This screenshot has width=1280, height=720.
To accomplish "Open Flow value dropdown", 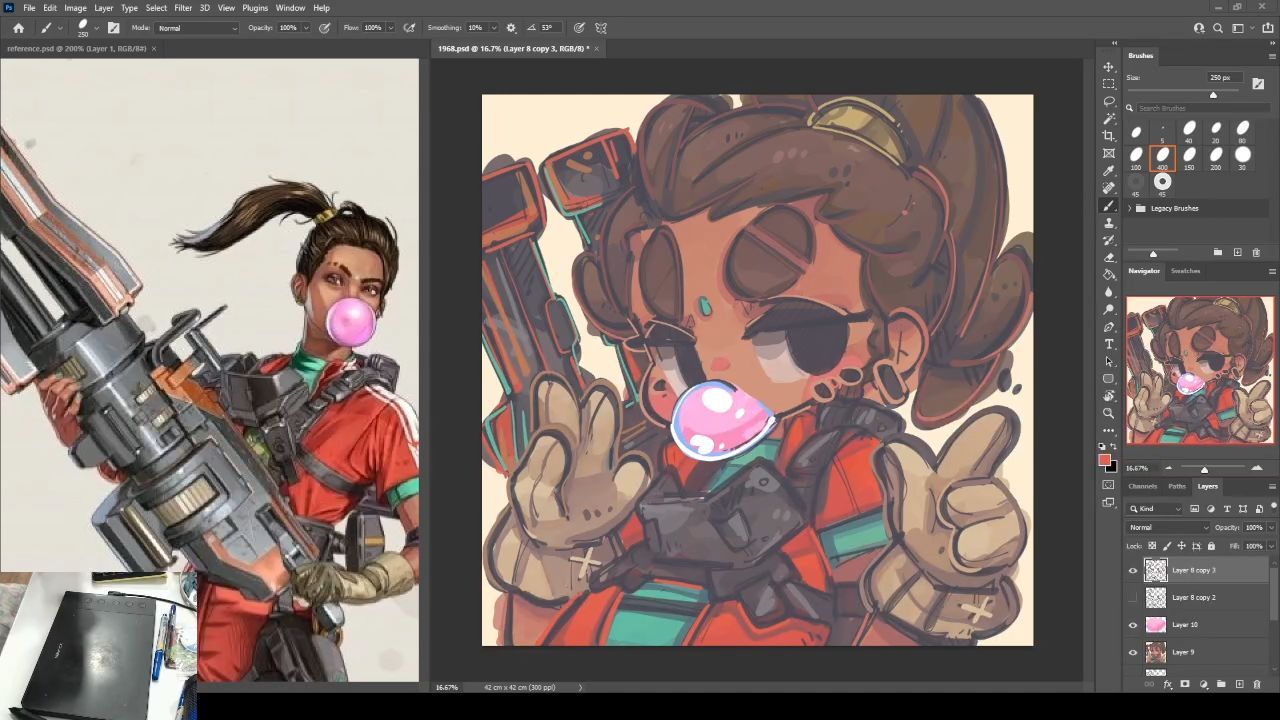I will coord(390,28).
